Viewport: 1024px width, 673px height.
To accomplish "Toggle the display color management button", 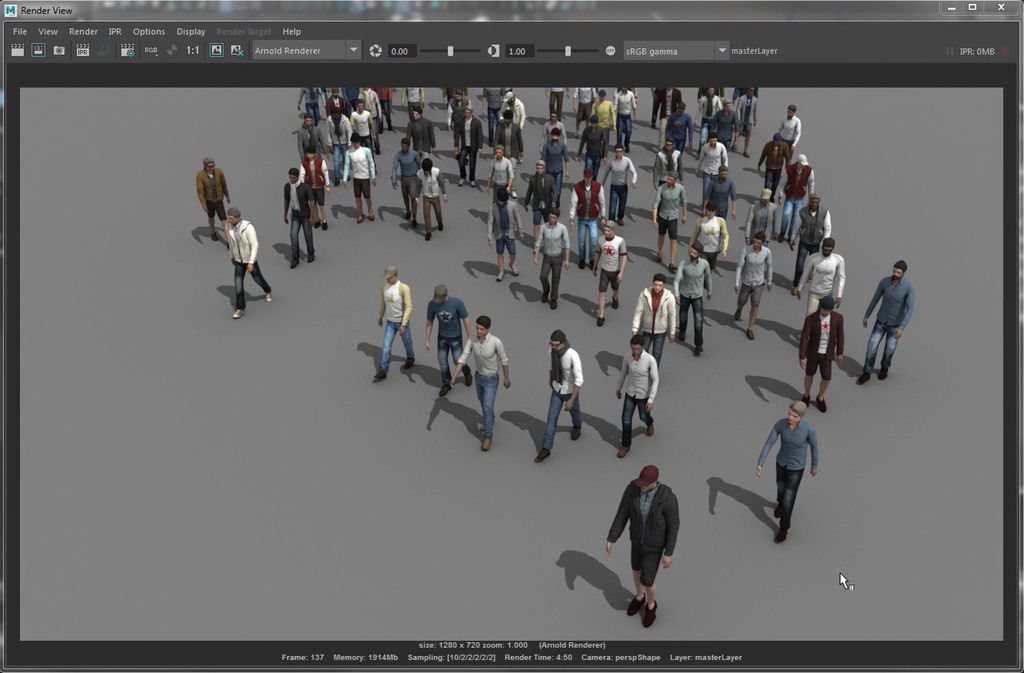I will tap(610, 50).
